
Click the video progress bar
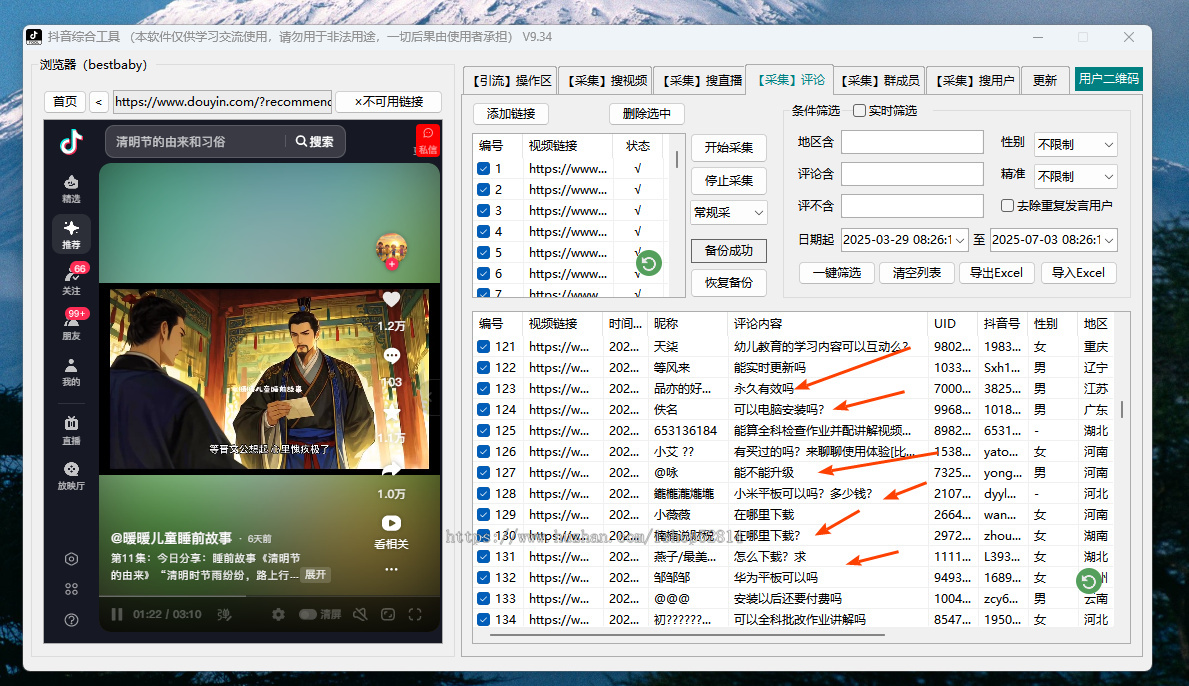pos(270,597)
